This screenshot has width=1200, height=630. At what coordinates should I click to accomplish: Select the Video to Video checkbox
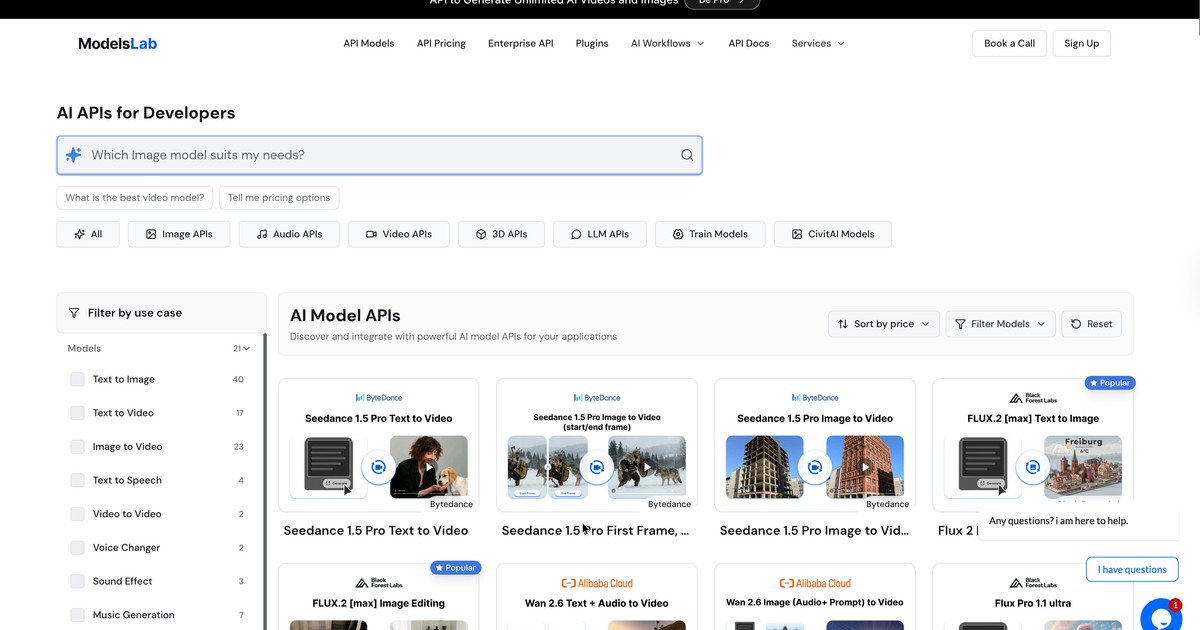point(77,514)
